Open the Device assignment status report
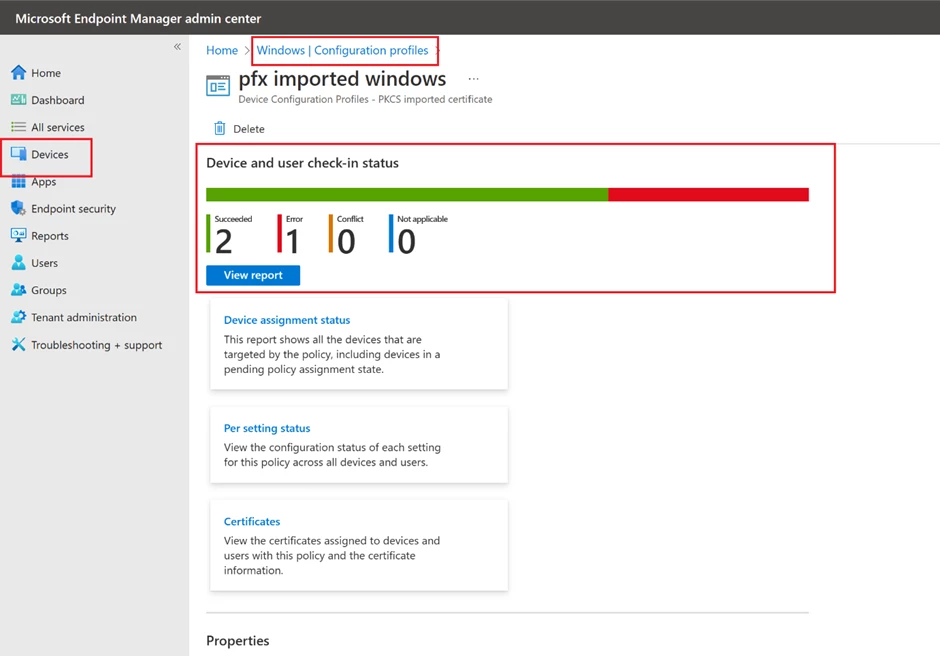The height and width of the screenshot is (656, 940). click(287, 320)
